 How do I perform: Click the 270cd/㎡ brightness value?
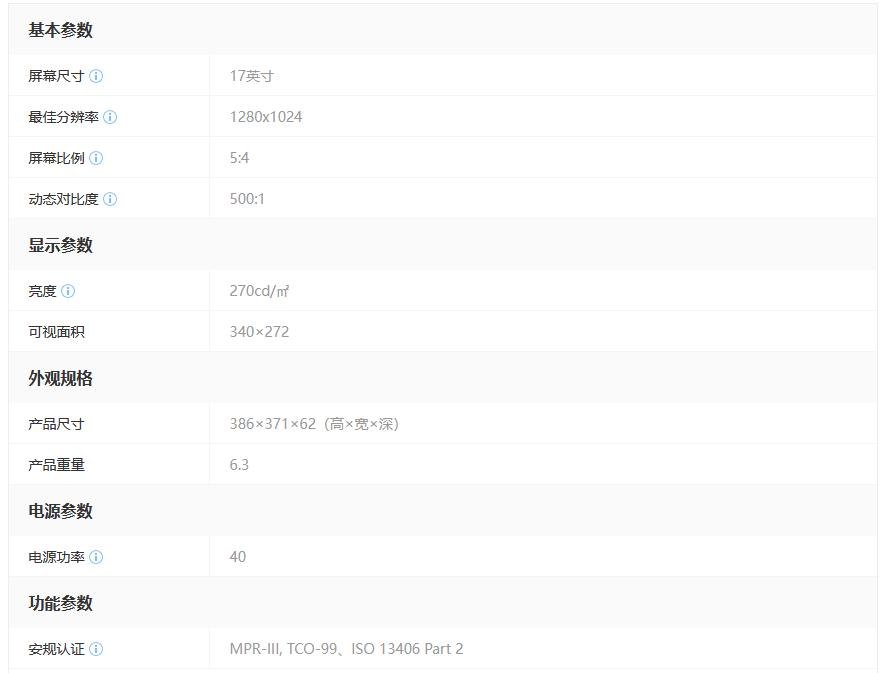260,291
